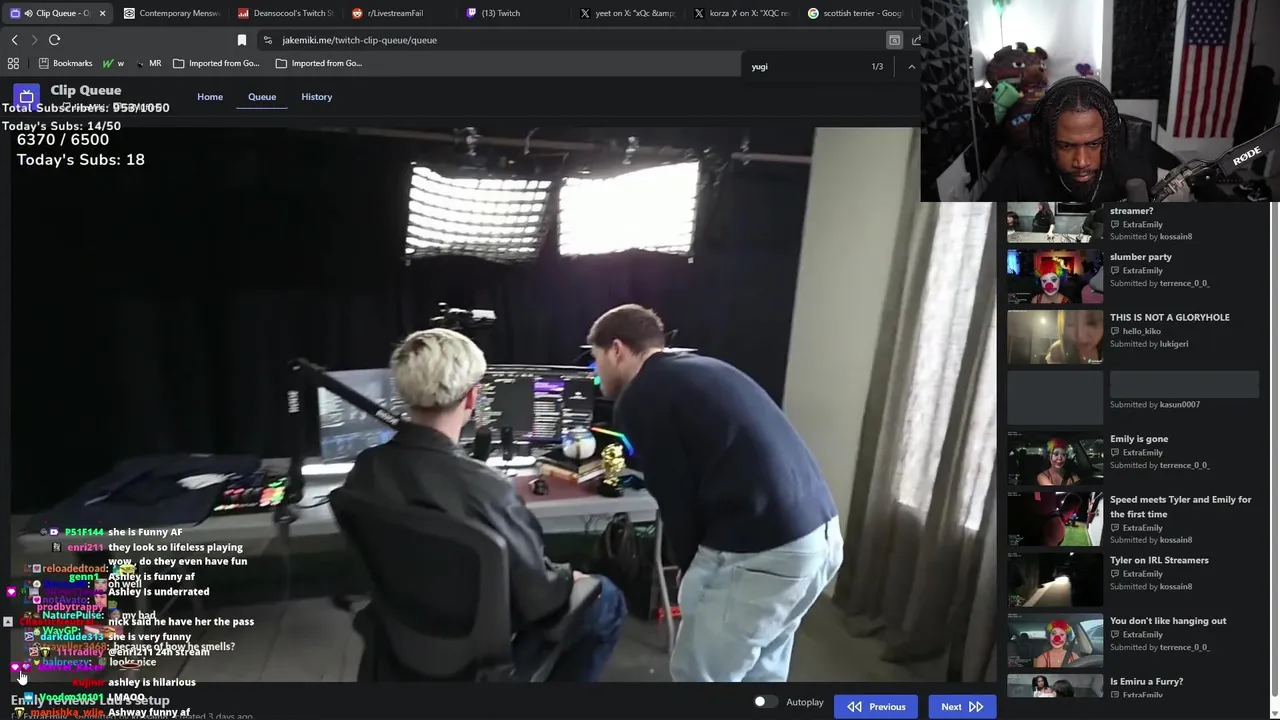Click the 'streamer?' clip thumbnail
1280x720 pixels.
pyautogui.click(x=1055, y=222)
